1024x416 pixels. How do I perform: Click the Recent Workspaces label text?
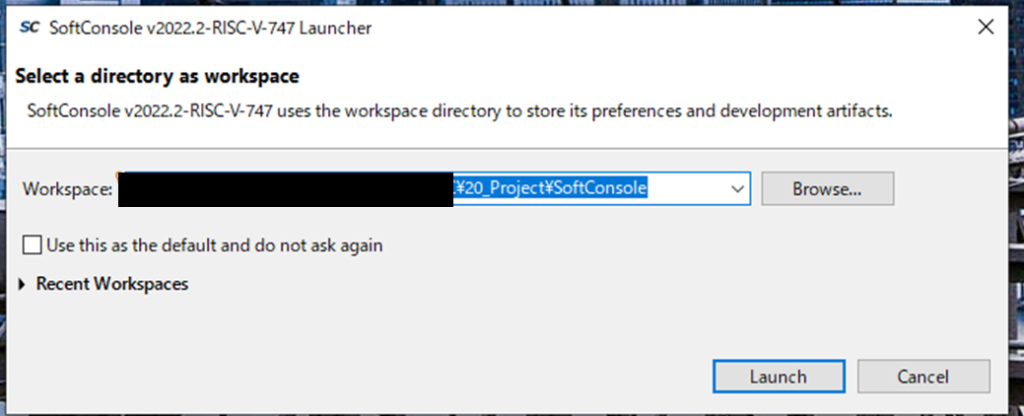[x=112, y=285]
